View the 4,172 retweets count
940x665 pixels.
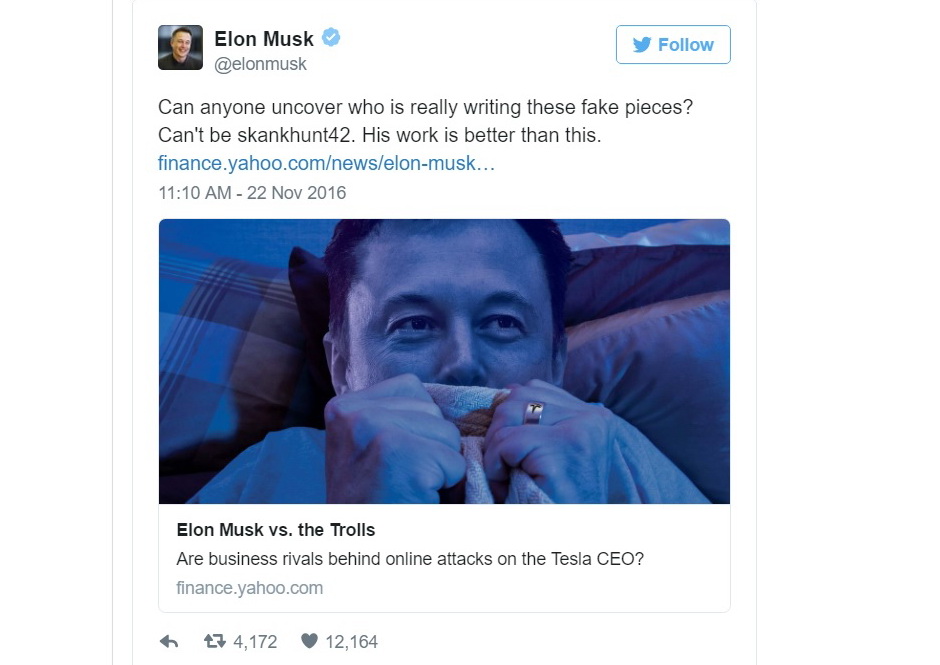(255, 642)
